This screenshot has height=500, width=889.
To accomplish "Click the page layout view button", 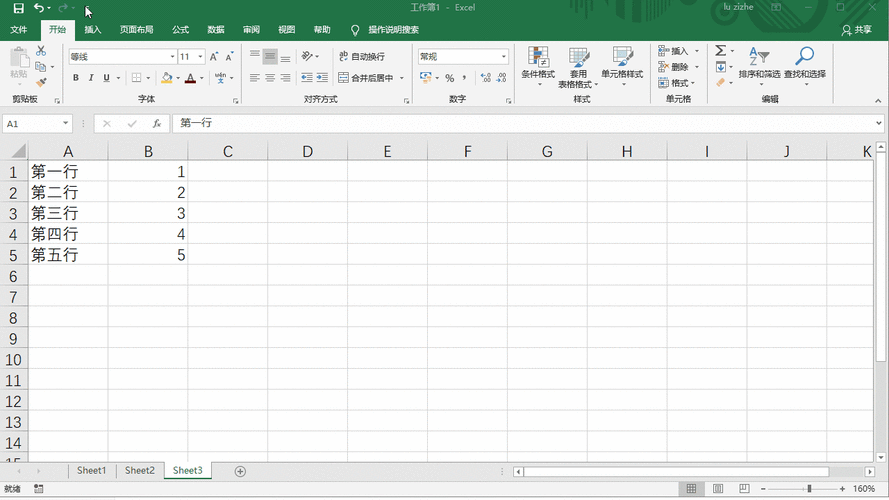I will pyautogui.click(x=718, y=489).
